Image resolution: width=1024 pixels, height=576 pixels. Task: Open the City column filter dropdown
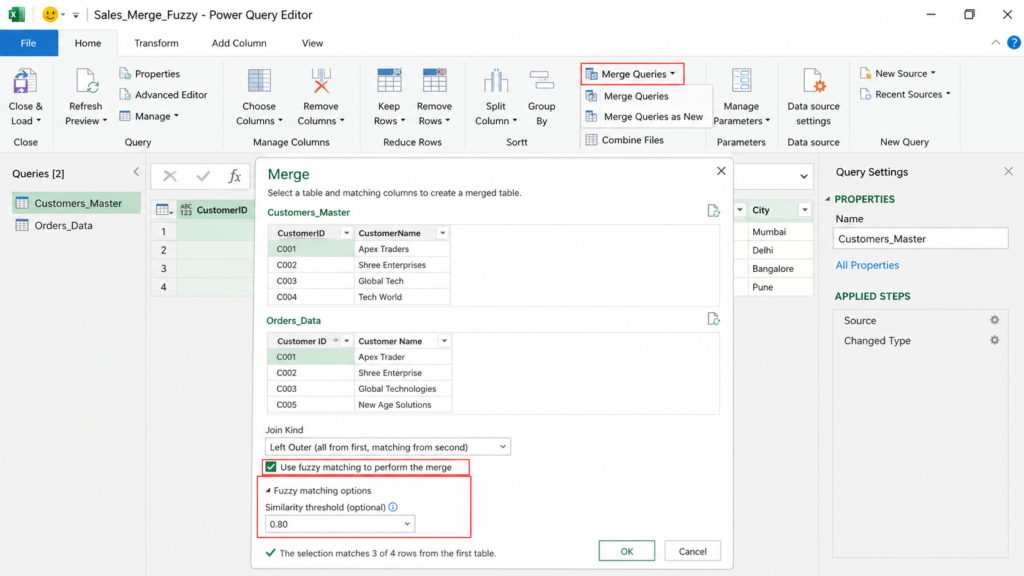pyautogui.click(x=805, y=210)
